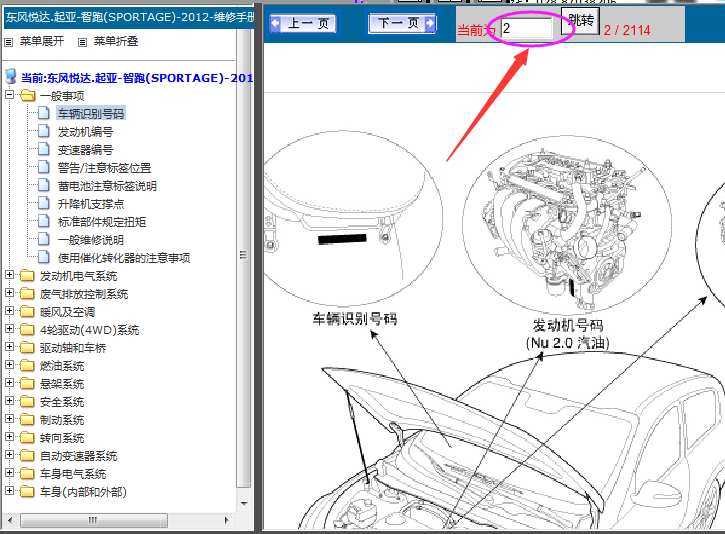The height and width of the screenshot is (534, 725).
Task: Collapse the 一般事项 folder
Action: pyautogui.click(x=9, y=95)
